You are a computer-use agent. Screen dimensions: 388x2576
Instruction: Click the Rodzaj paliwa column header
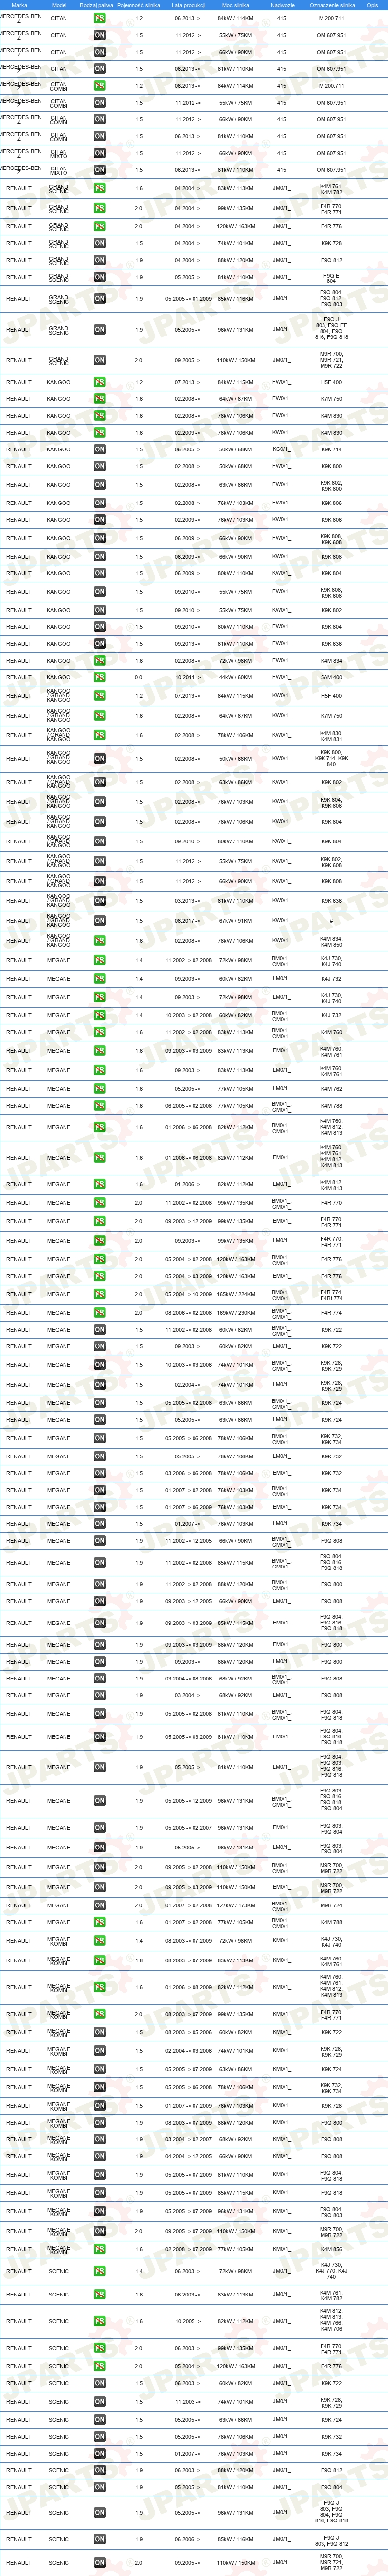coord(96,5)
